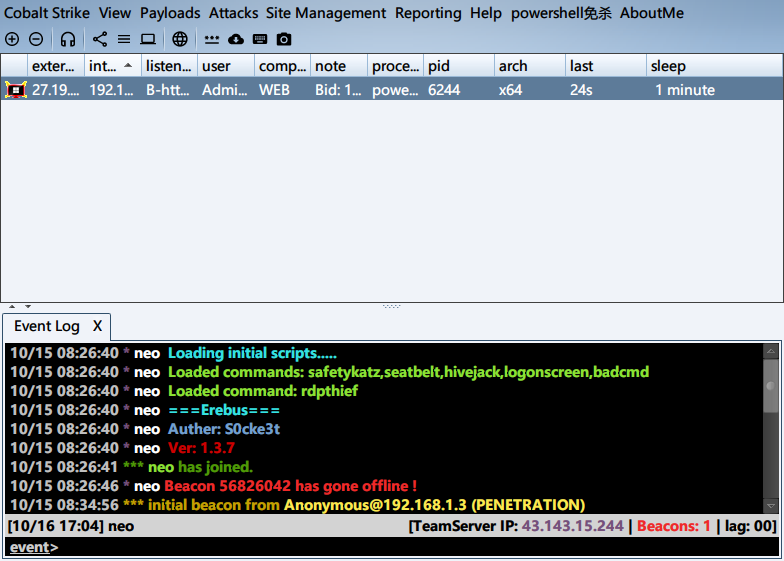The image size is (784, 561).
Task: Click the beacon computer icon in row
Action: tap(16, 90)
